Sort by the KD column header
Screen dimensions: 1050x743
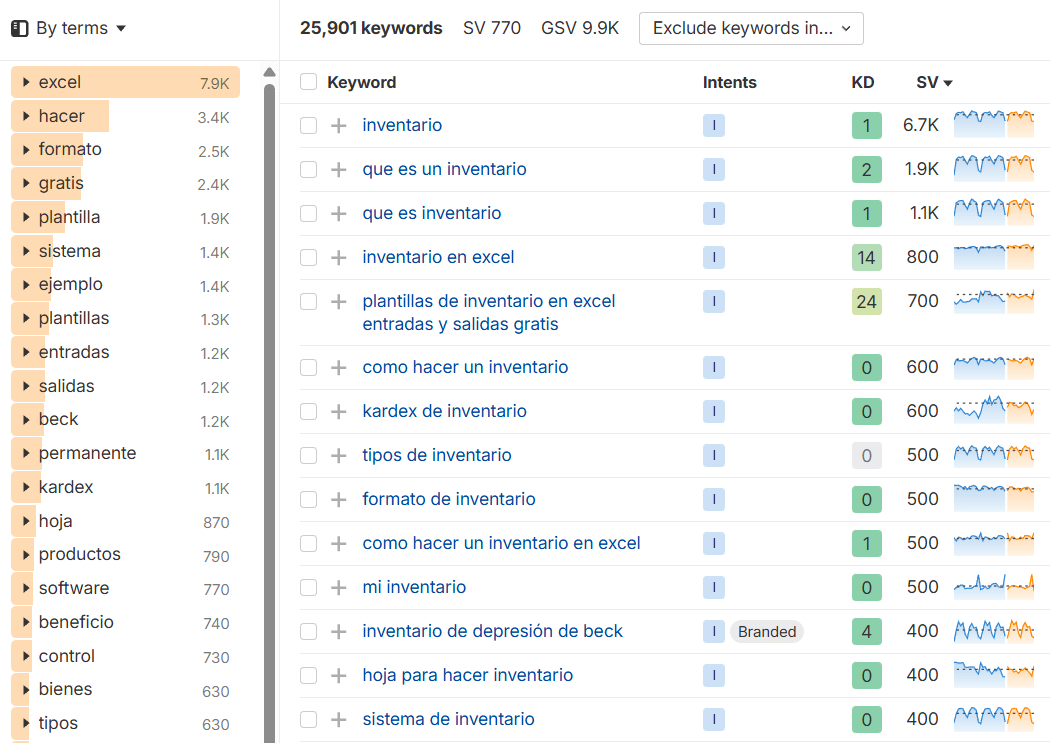coord(862,83)
